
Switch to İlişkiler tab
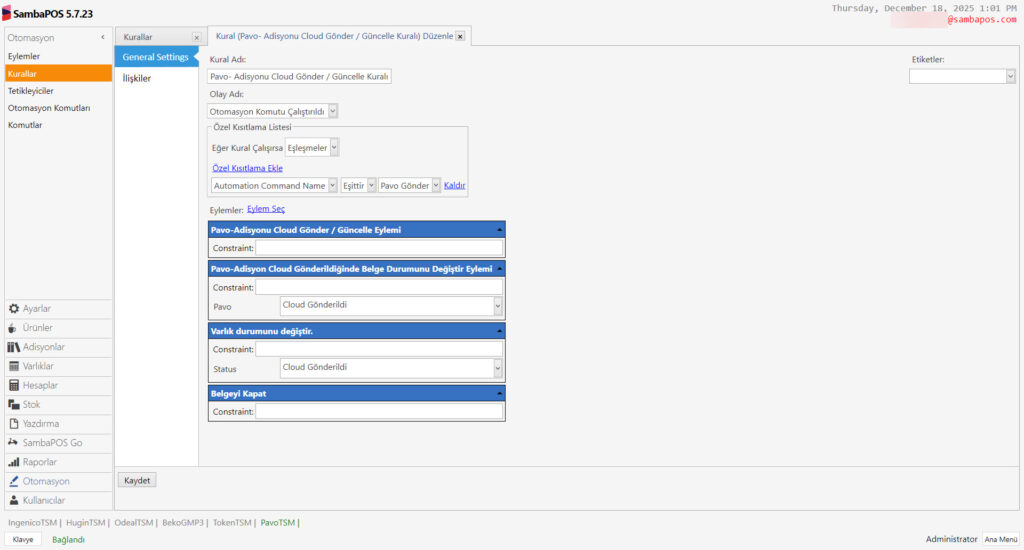point(137,78)
